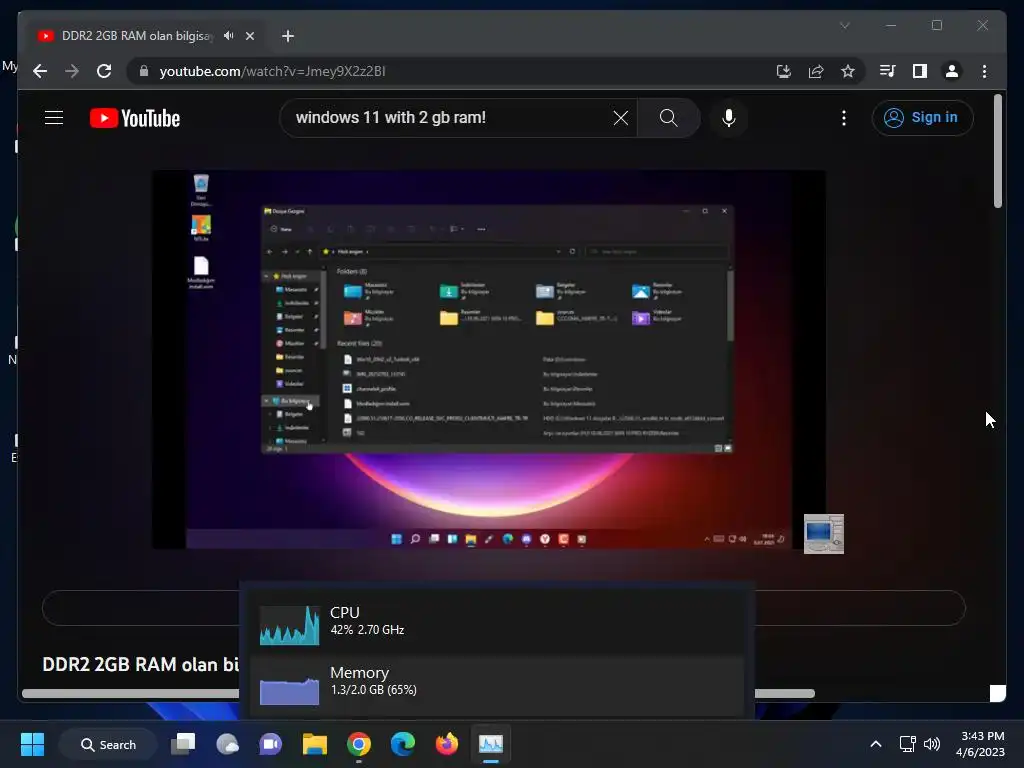Click the YouTube video player
The width and height of the screenshot is (1024, 768).
click(x=489, y=360)
